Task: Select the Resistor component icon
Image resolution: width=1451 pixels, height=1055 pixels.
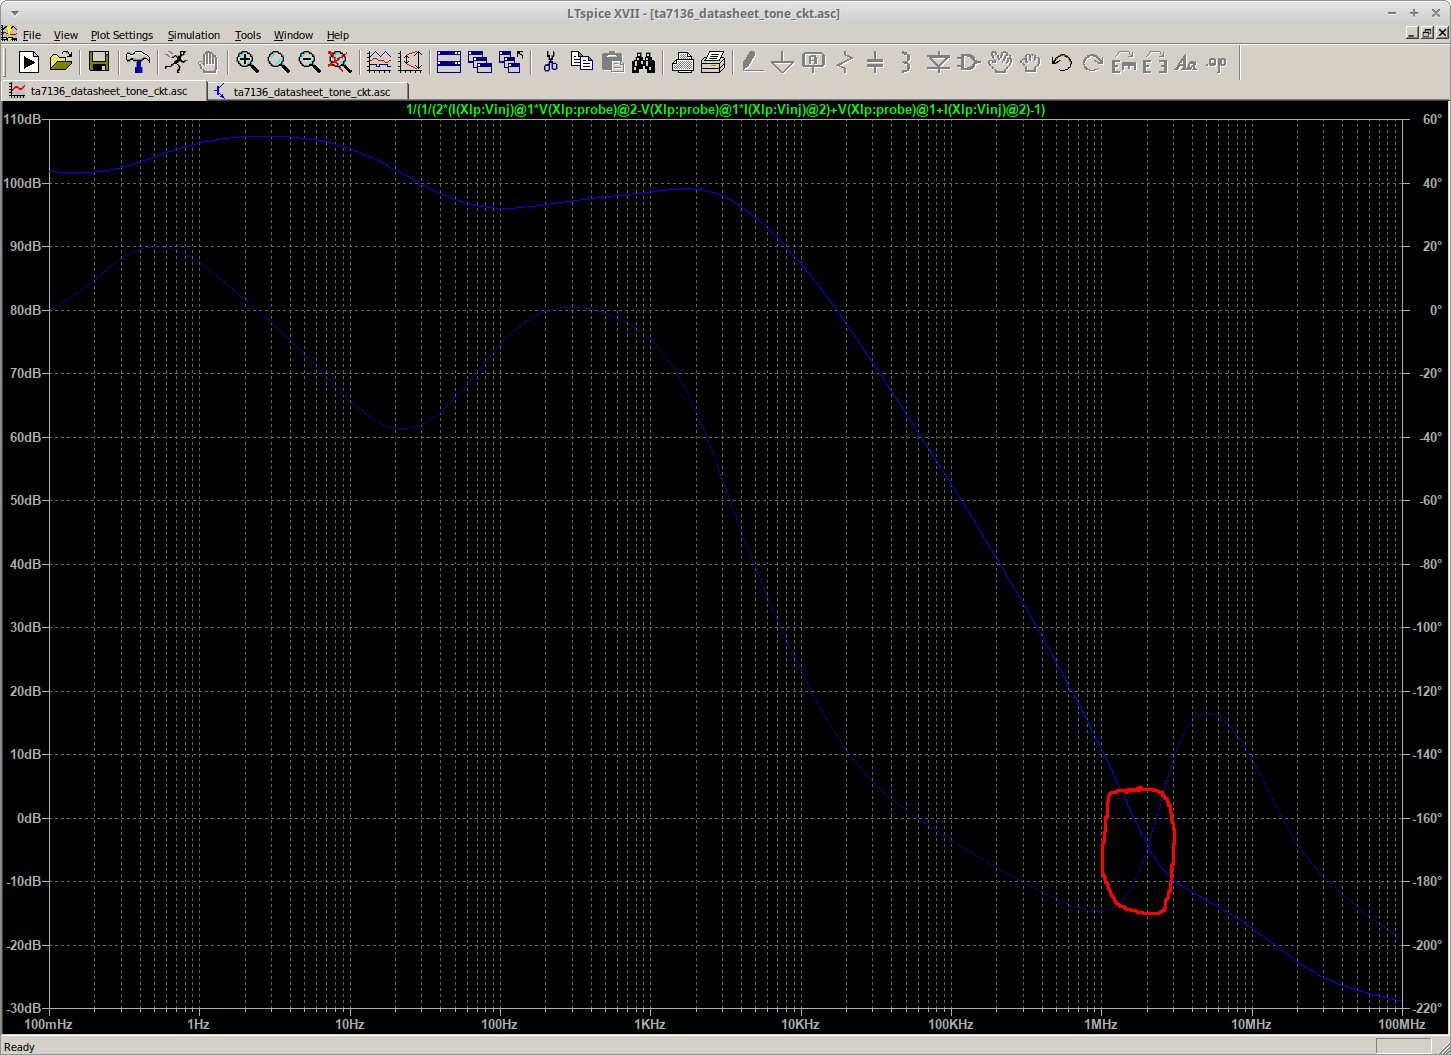Action: pos(845,63)
